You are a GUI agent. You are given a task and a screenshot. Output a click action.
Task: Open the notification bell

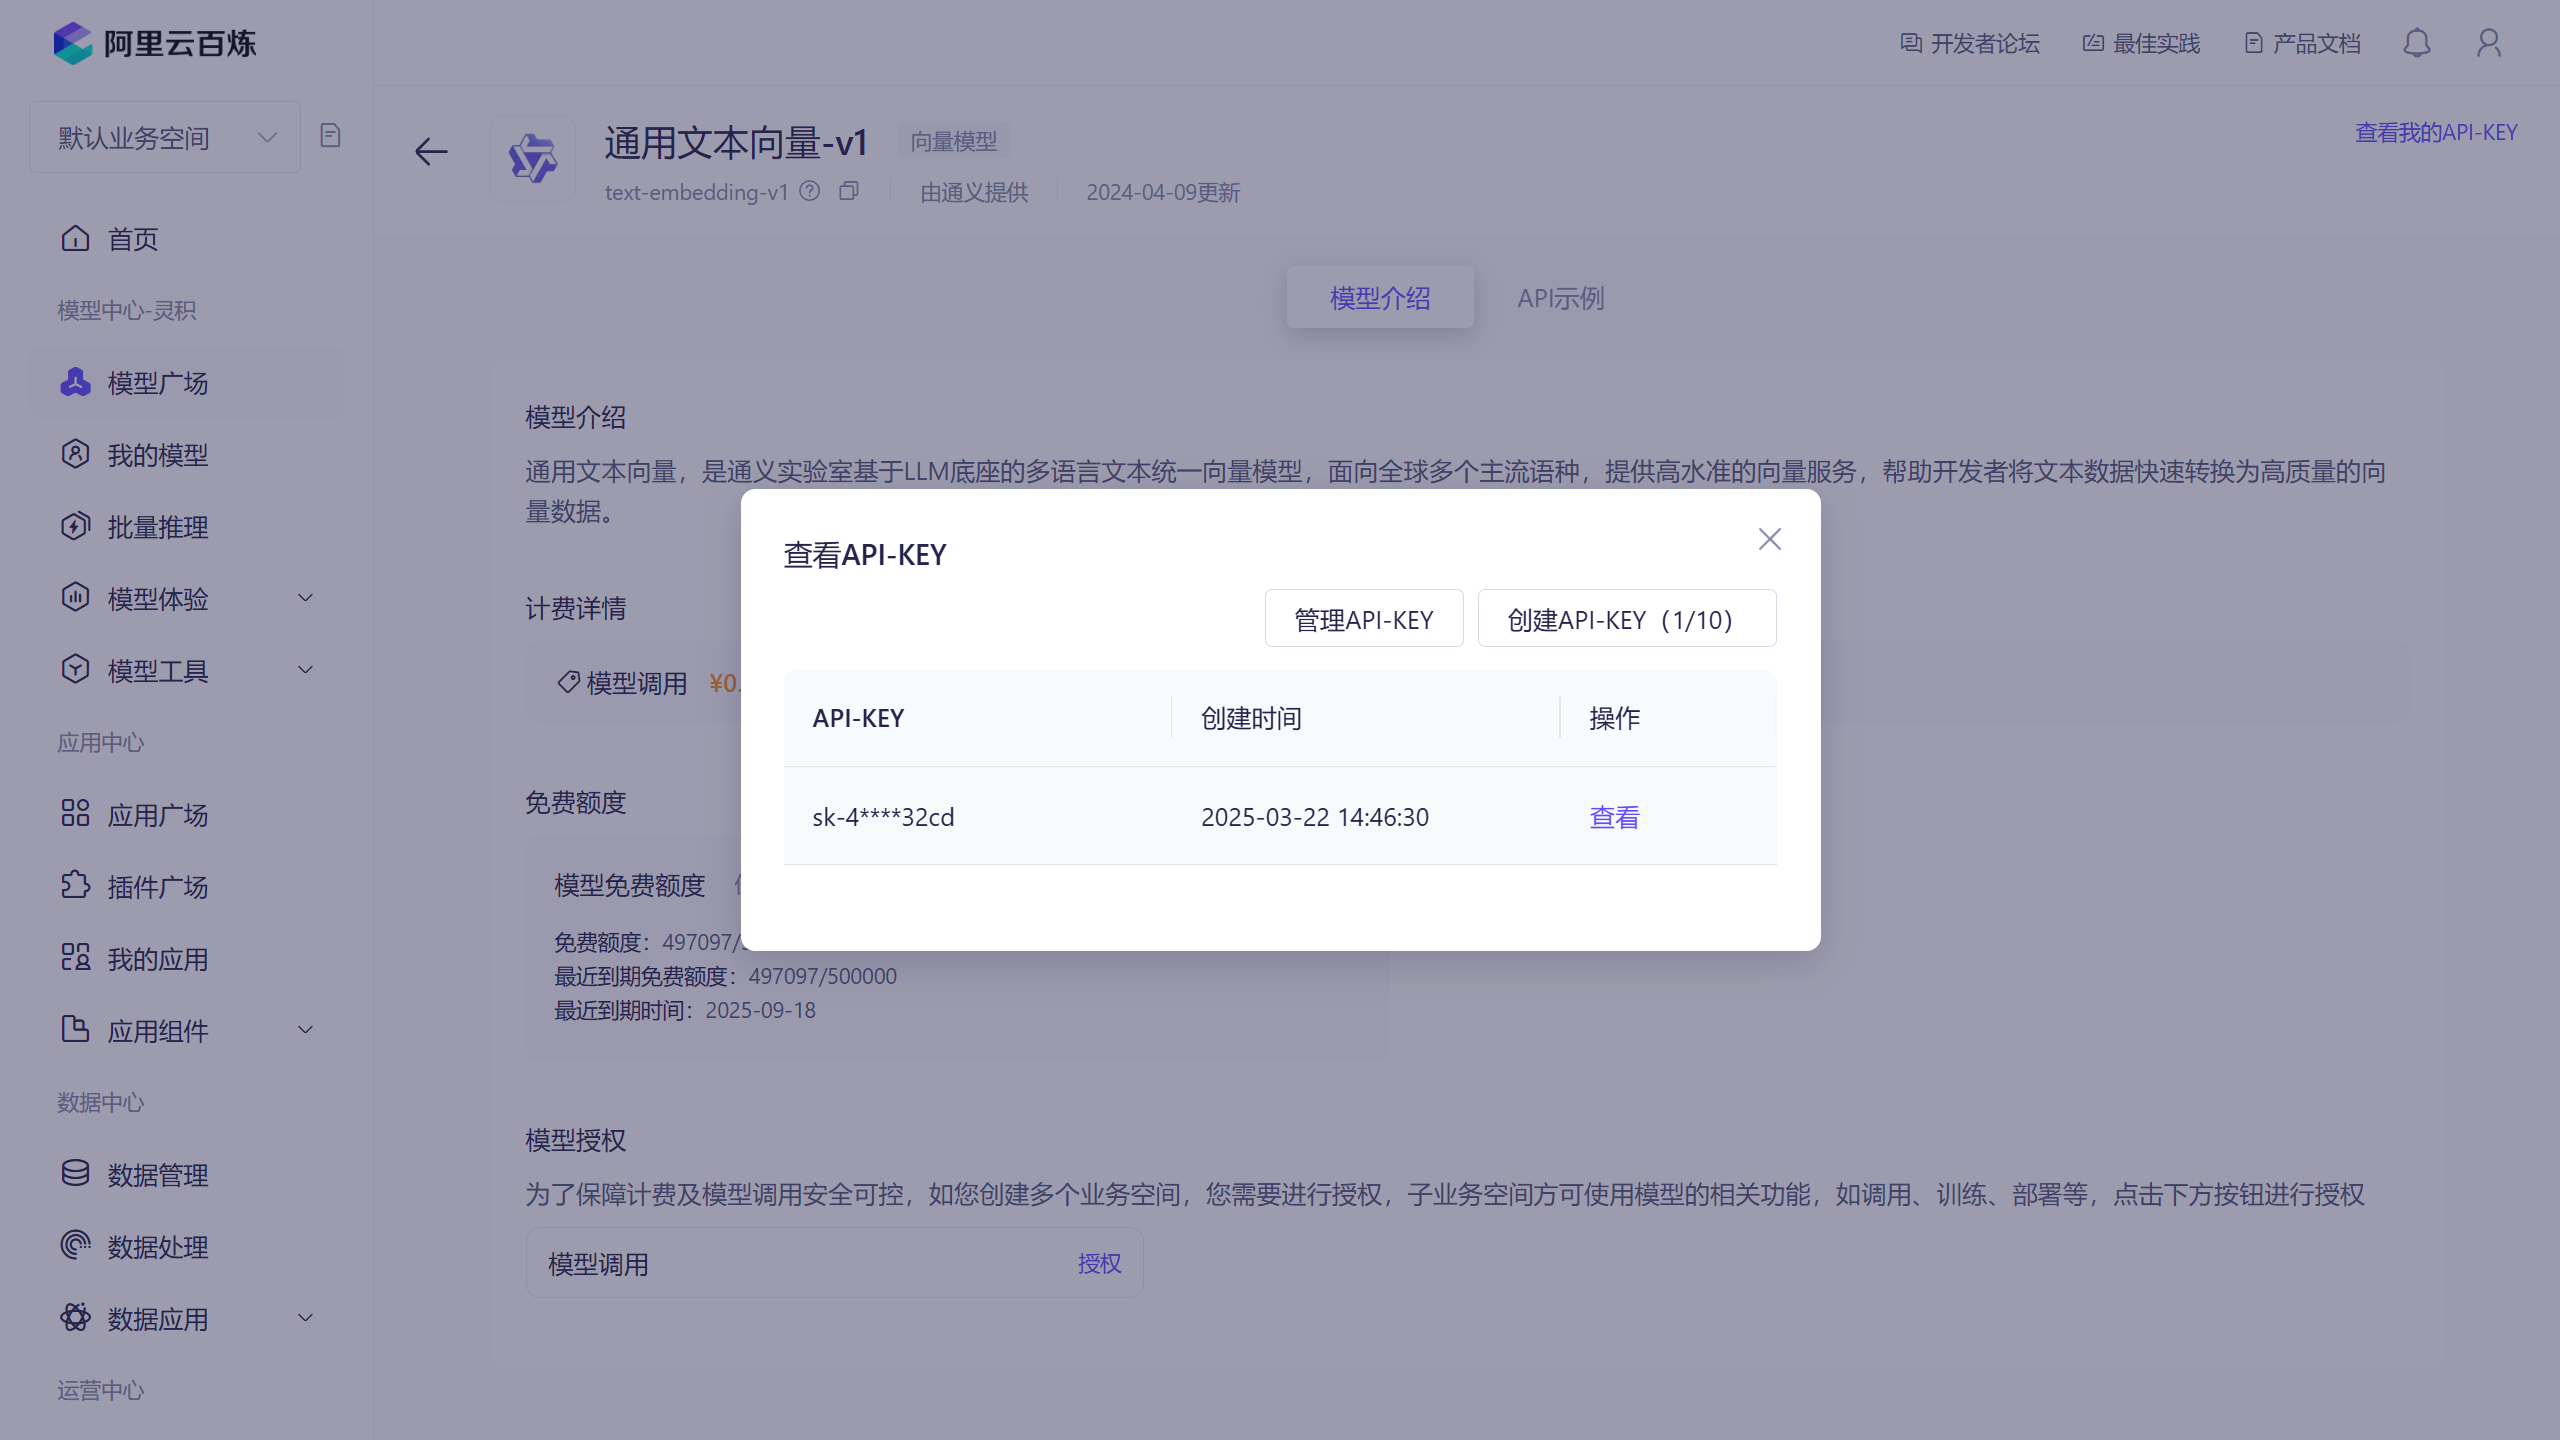pyautogui.click(x=2417, y=43)
